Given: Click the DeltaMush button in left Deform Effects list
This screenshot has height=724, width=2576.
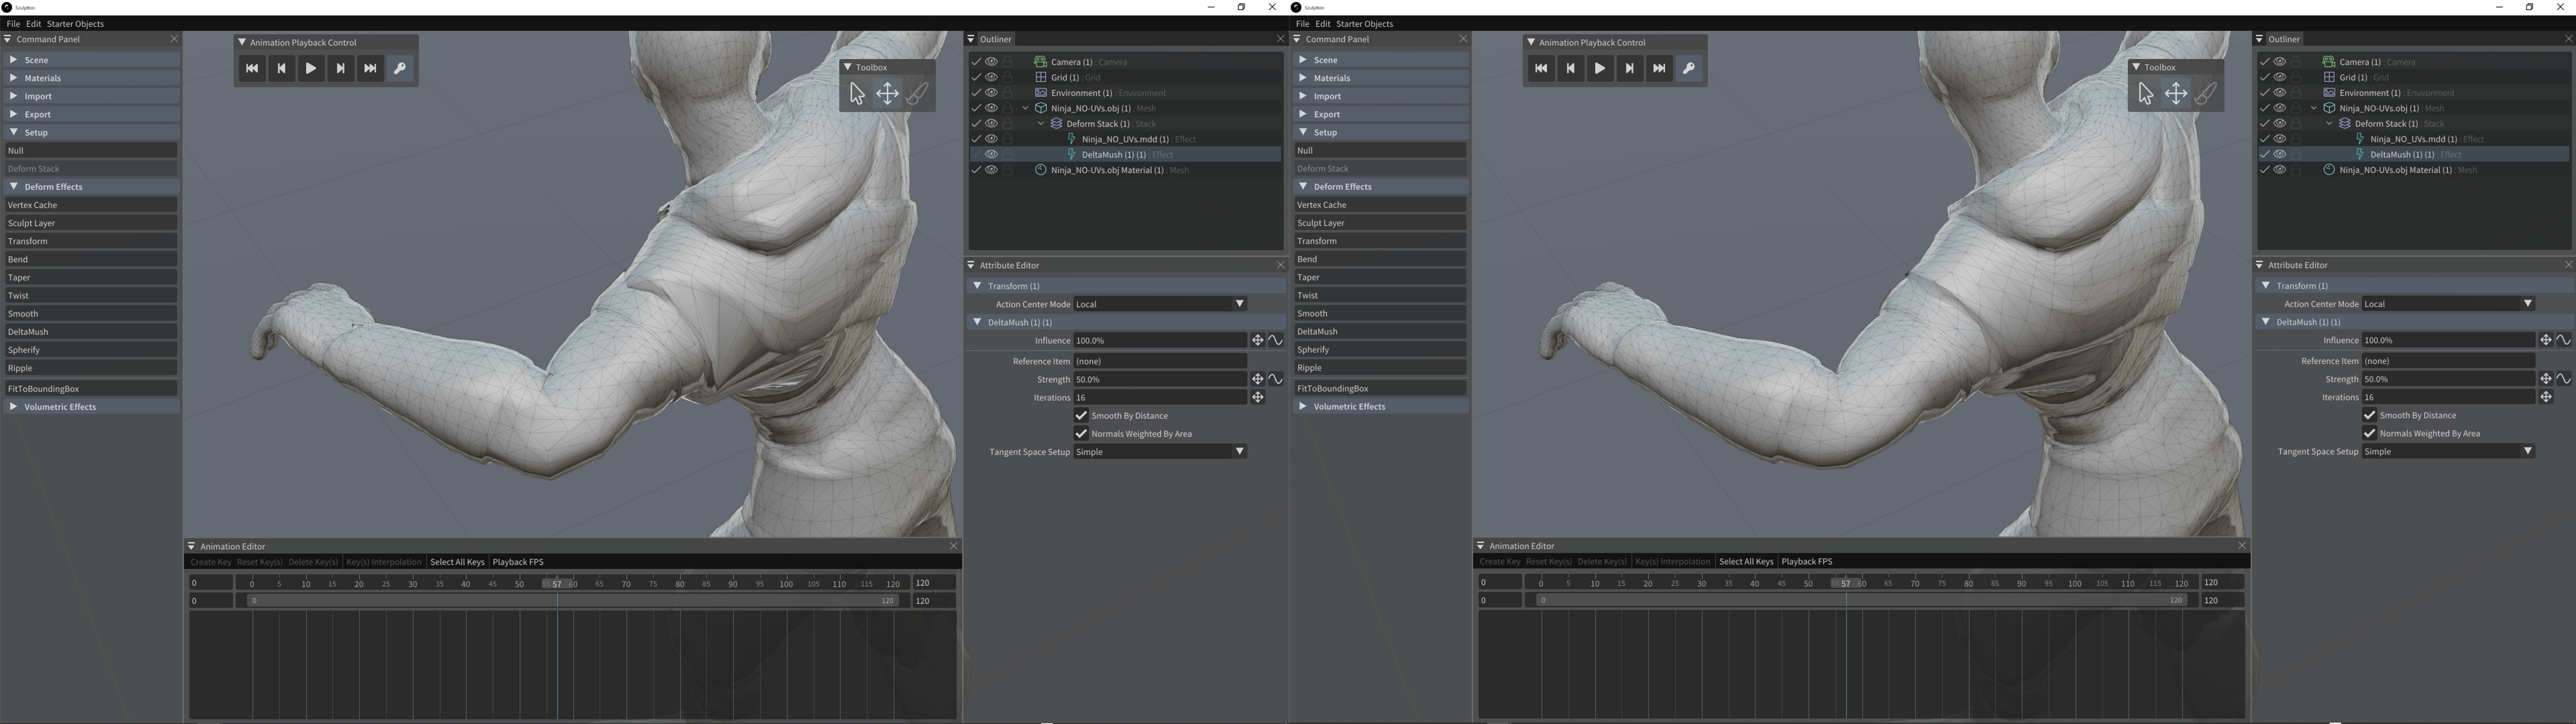Looking at the screenshot, I should pyautogui.click(x=90, y=332).
